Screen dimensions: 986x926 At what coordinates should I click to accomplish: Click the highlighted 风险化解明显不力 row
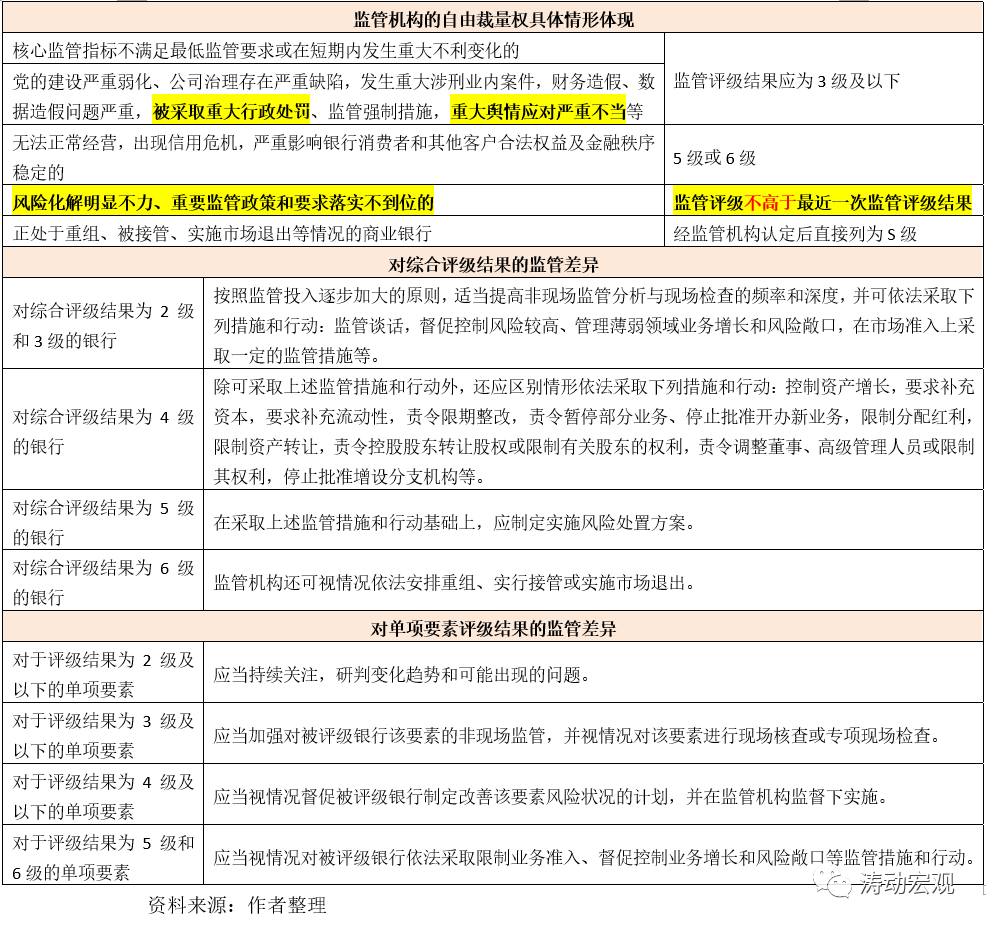pyautogui.click(x=223, y=202)
